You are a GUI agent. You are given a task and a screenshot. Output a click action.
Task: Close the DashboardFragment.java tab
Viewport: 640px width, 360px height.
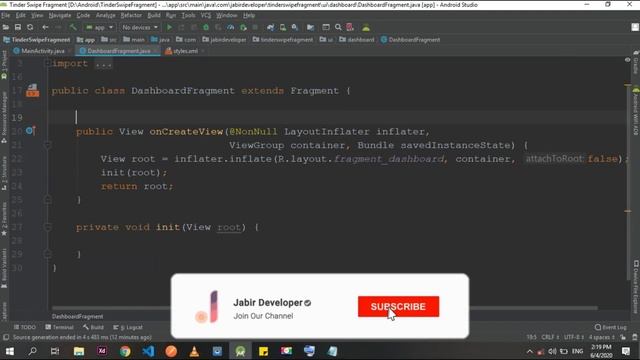click(156, 51)
